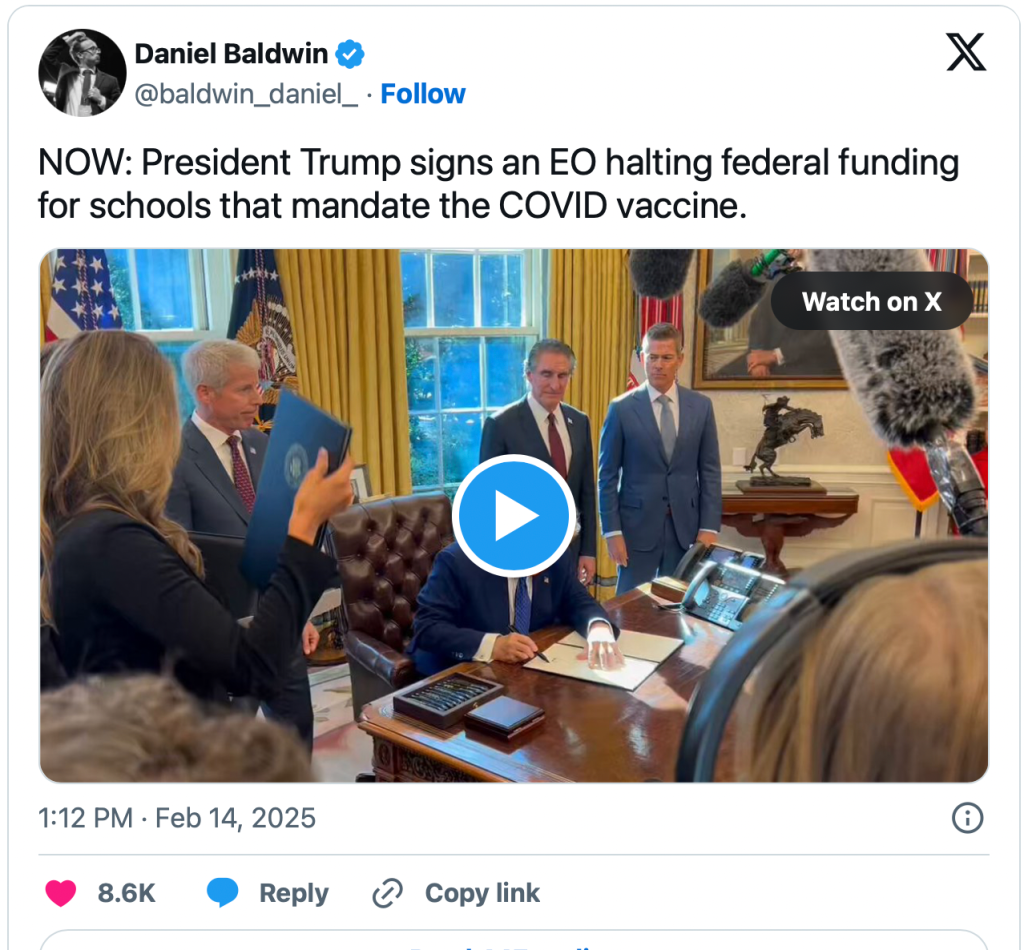
Task: Click the Watch on X button
Action: click(x=871, y=302)
